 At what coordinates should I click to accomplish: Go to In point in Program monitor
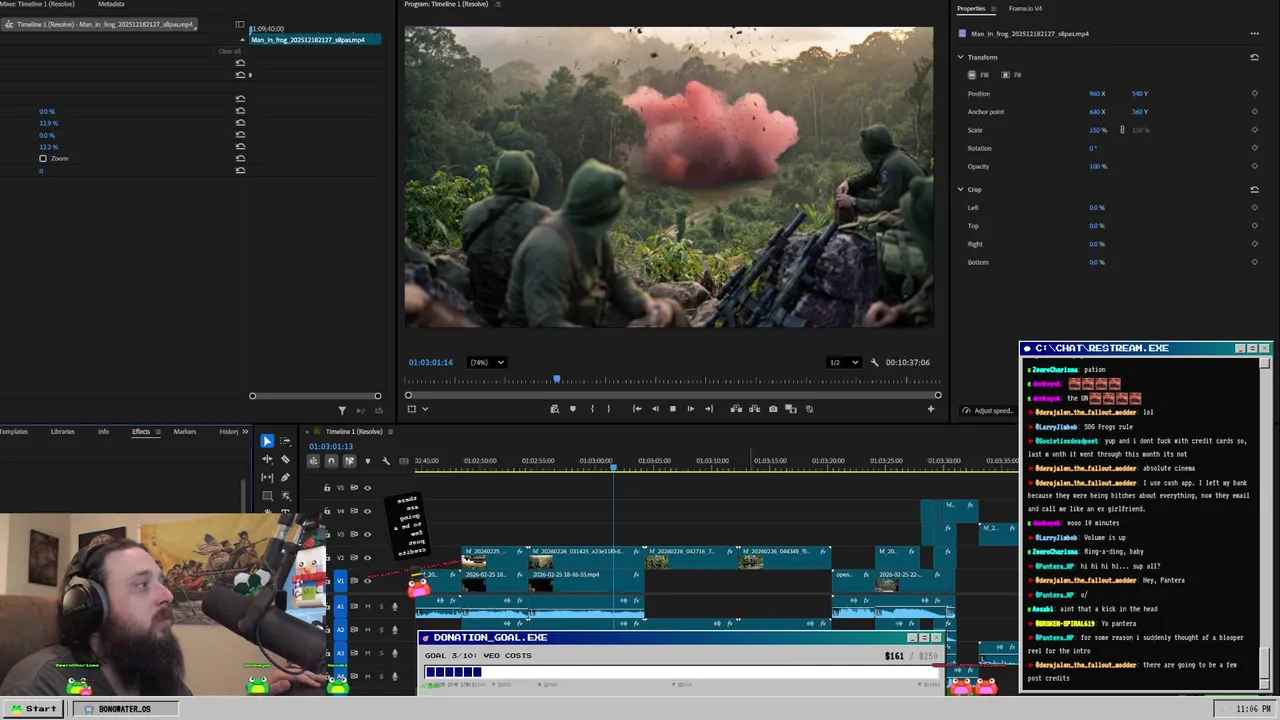(x=637, y=409)
